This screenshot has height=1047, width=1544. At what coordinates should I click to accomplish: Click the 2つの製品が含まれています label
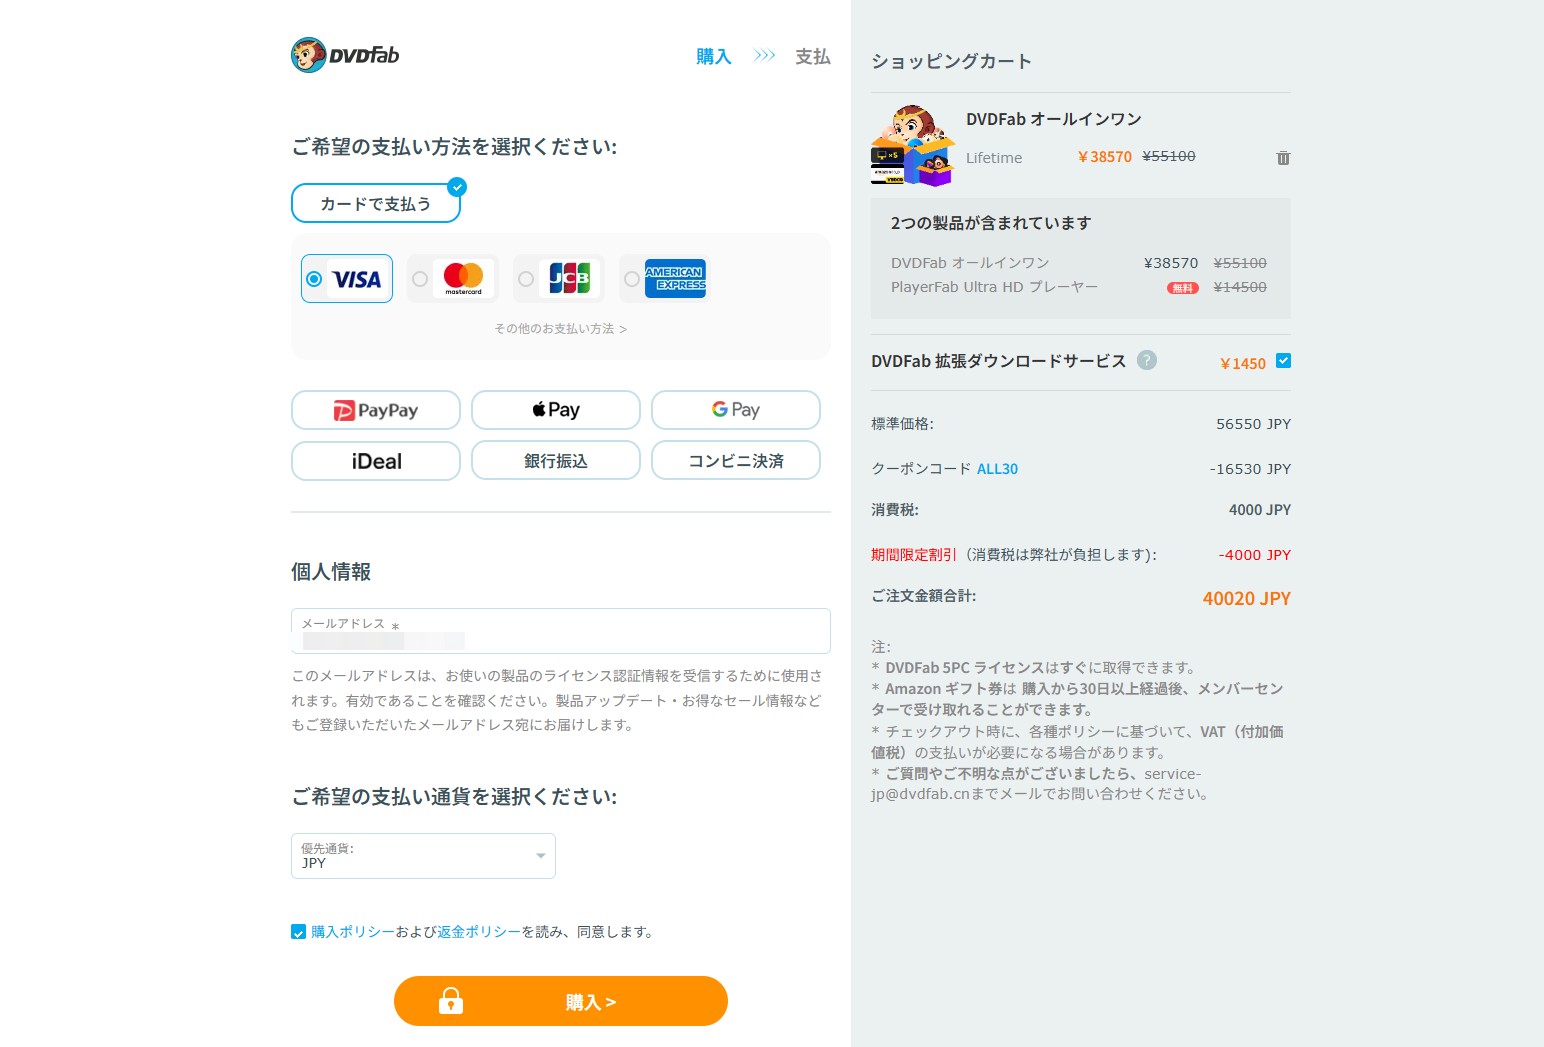click(991, 223)
